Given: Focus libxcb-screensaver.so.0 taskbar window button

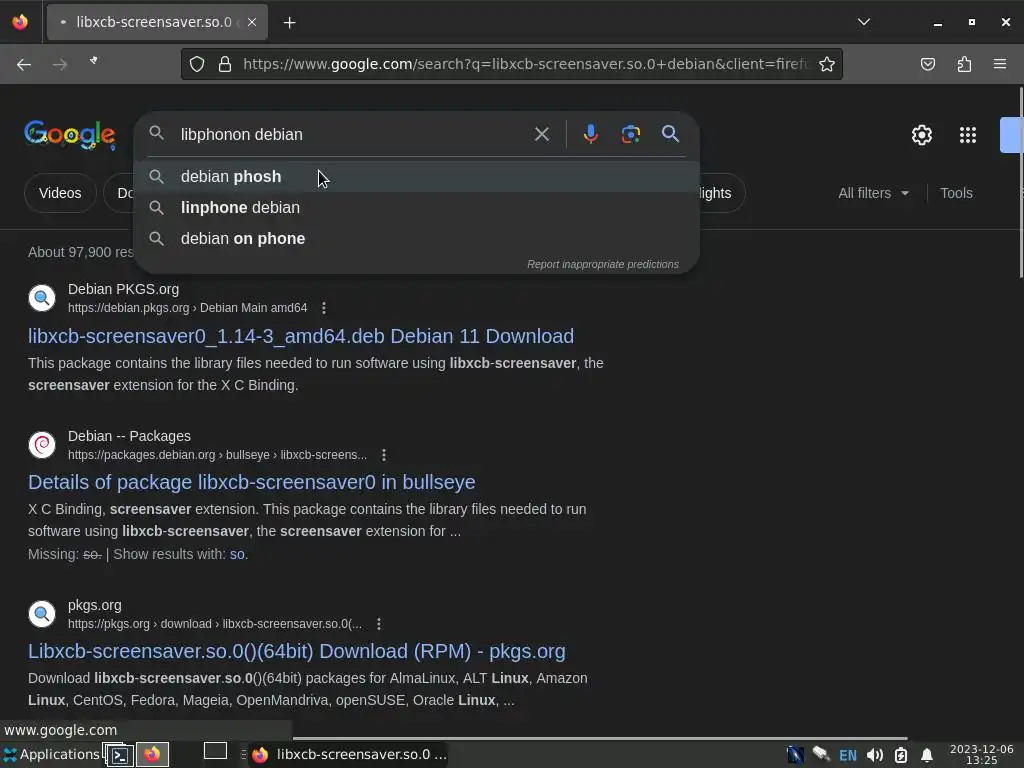Looking at the screenshot, I should point(348,755).
